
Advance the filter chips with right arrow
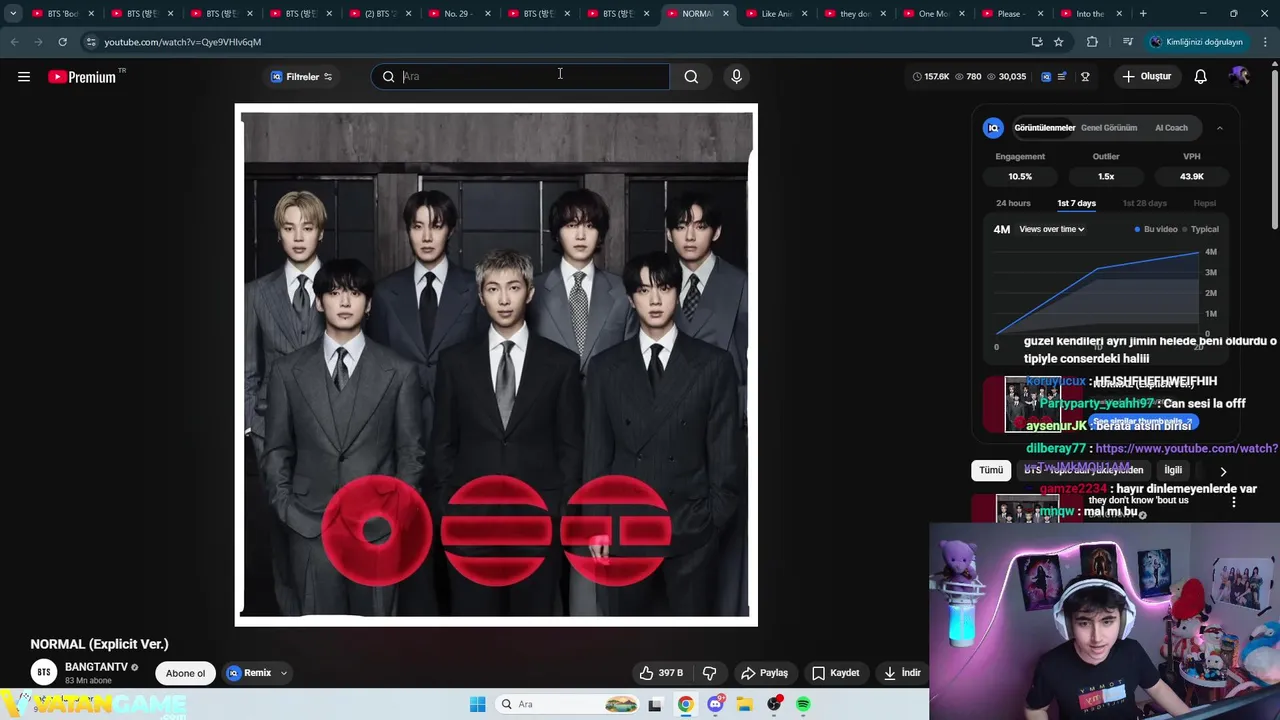tap(1222, 471)
